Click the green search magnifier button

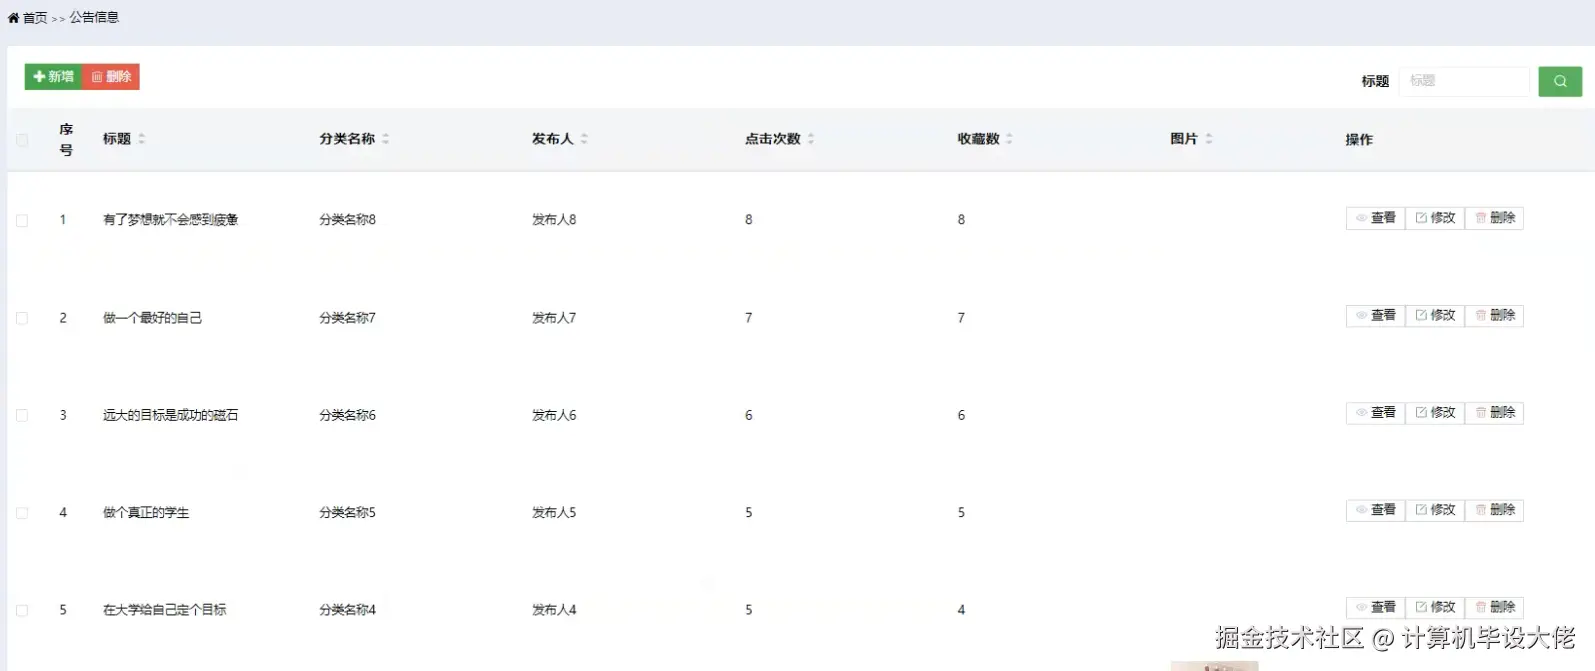pyautogui.click(x=1560, y=81)
